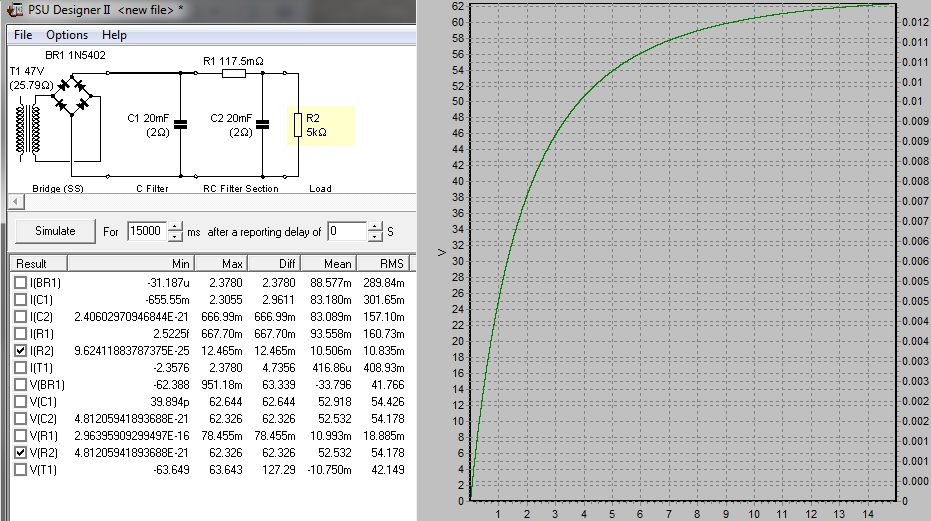
Task: Enable the I(R1) plot checkbox
Action: [x=21, y=334]
